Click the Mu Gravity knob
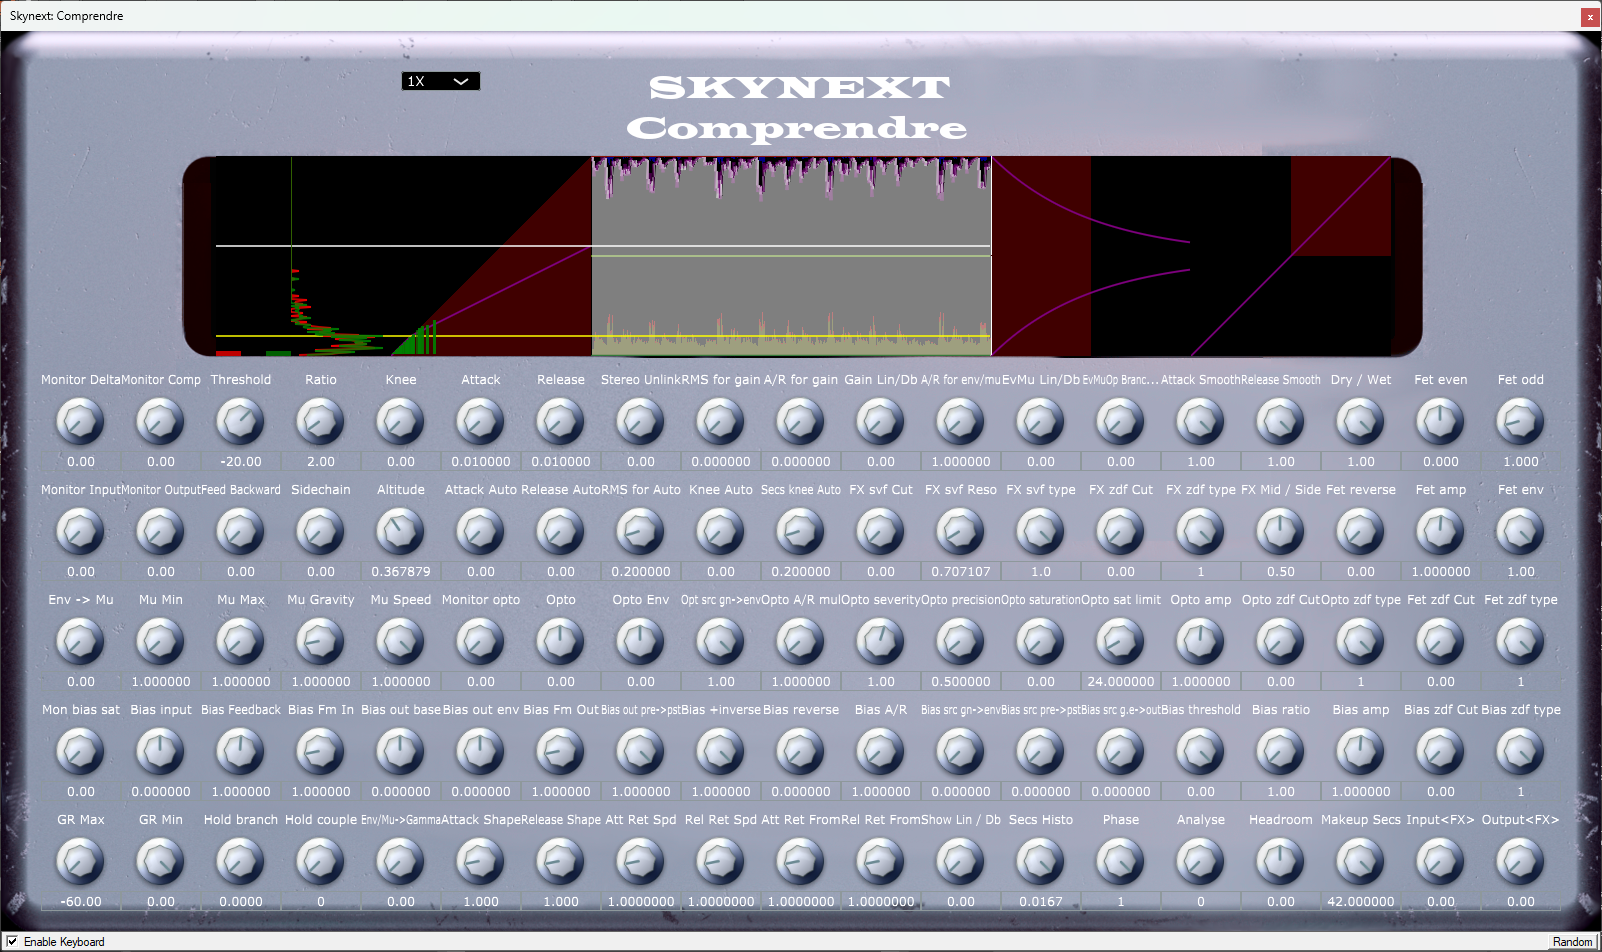The width and height of the screenshot is (1602, 952). point(320,641)
